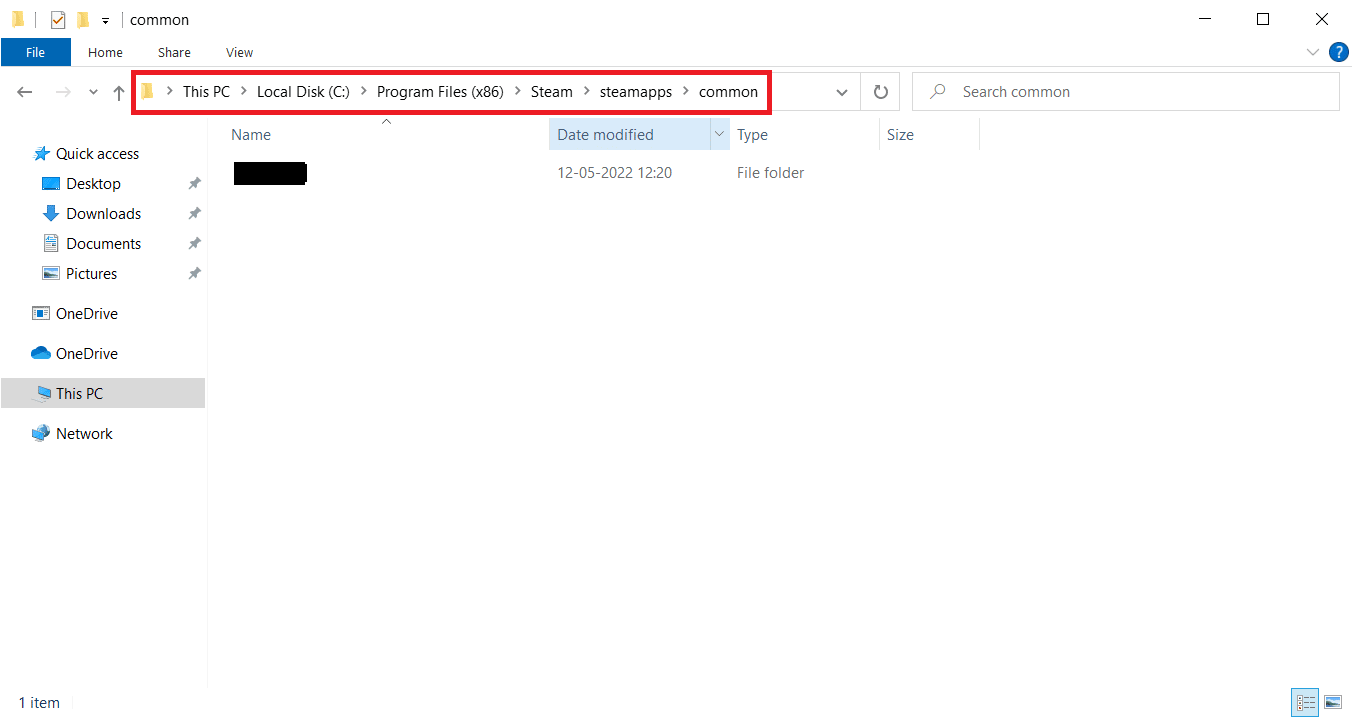
Task: Open Desktop in navigation pane
Action: (93, 184)
